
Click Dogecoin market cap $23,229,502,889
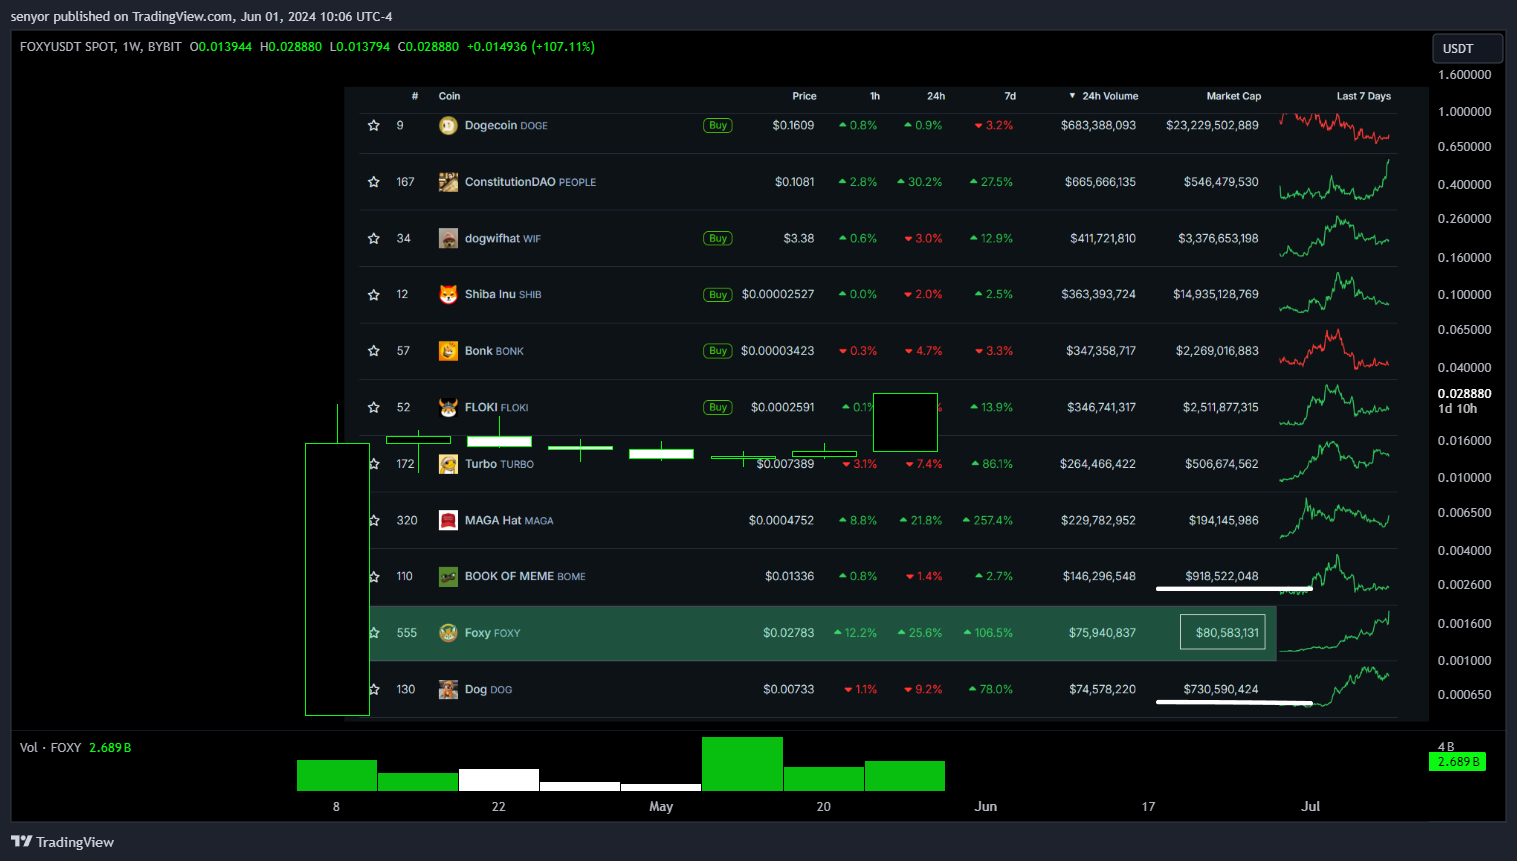[1212, 126]
